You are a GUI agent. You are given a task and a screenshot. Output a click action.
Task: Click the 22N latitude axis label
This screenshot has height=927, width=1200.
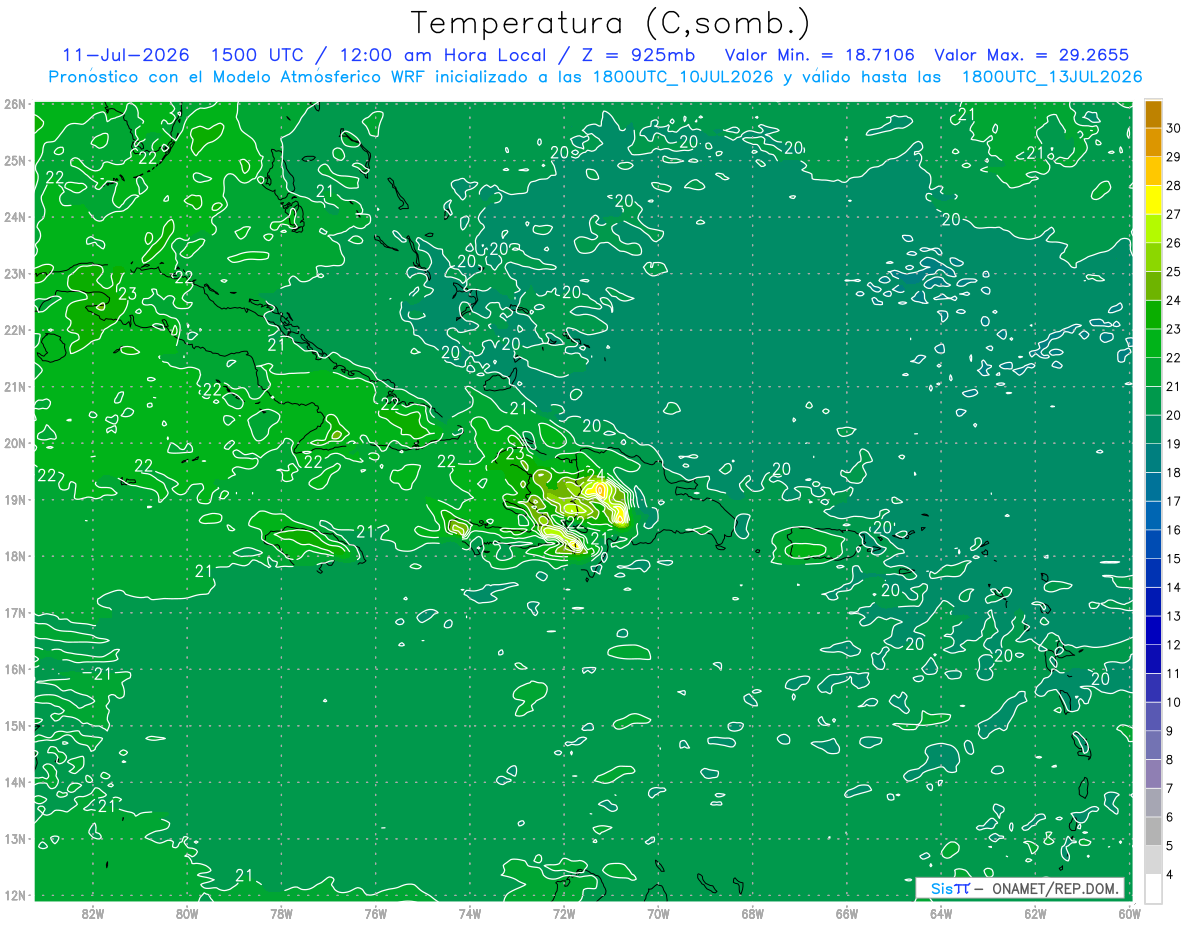coord(15,330)
